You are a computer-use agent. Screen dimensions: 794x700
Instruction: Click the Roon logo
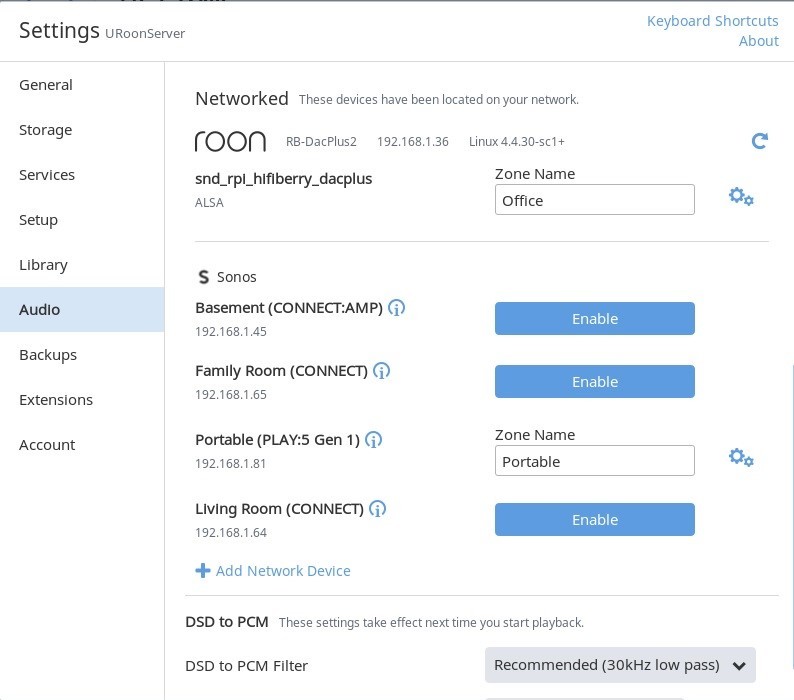coord(230,141)
